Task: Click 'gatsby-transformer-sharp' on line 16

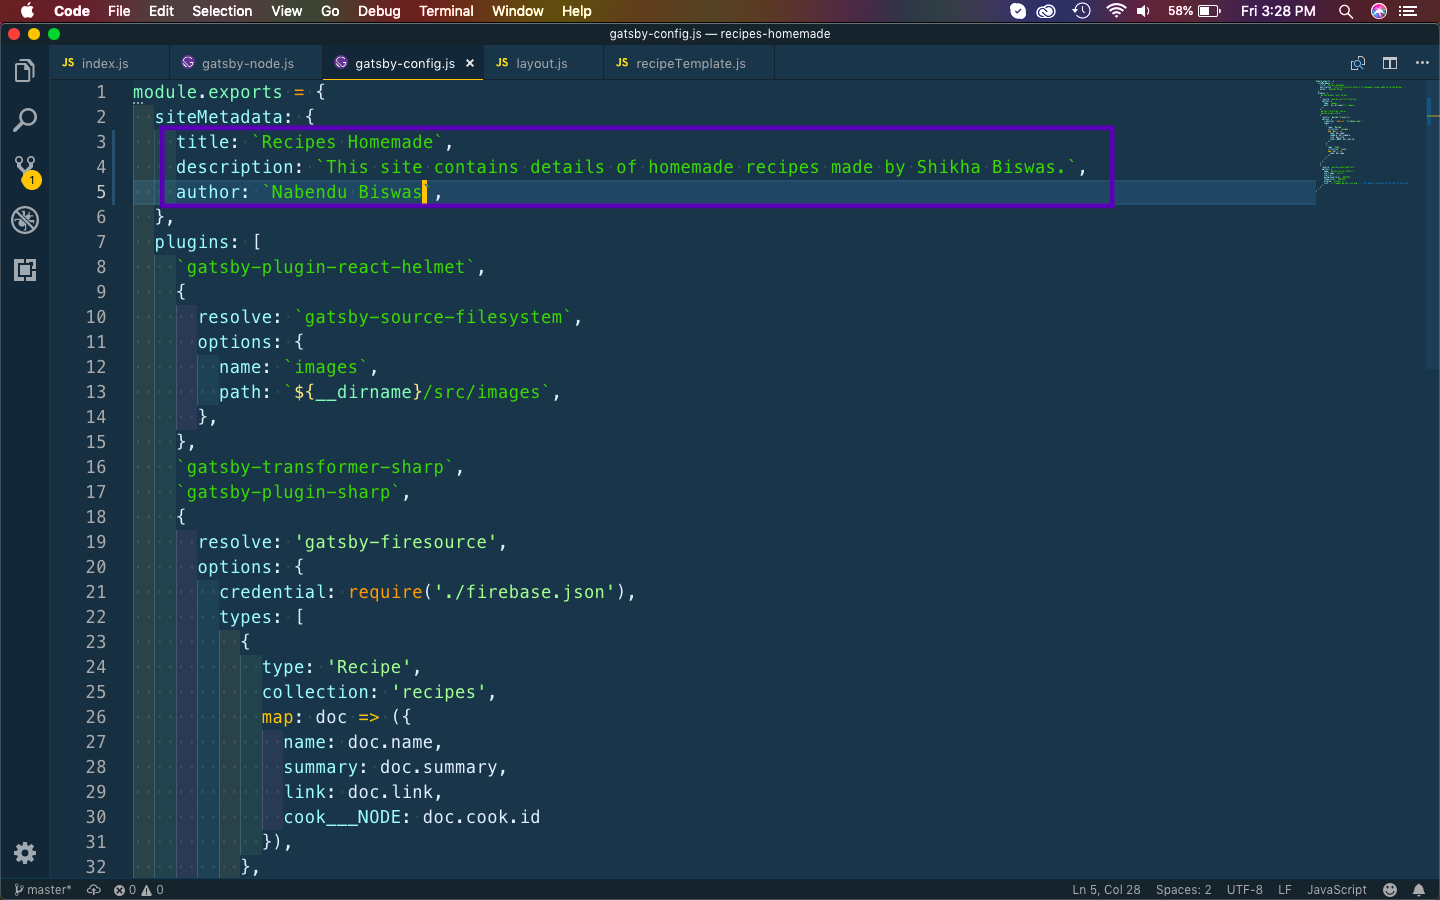Action: tap(315, 467)
